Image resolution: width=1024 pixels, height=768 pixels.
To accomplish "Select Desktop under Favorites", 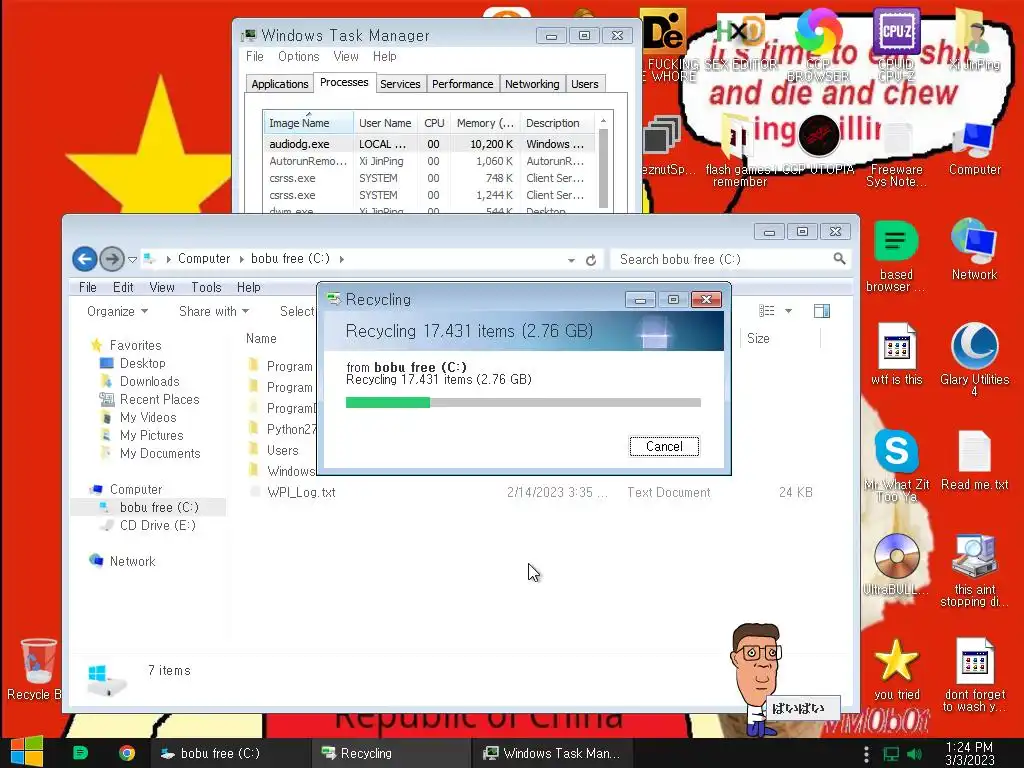I will tap(142, 363).
